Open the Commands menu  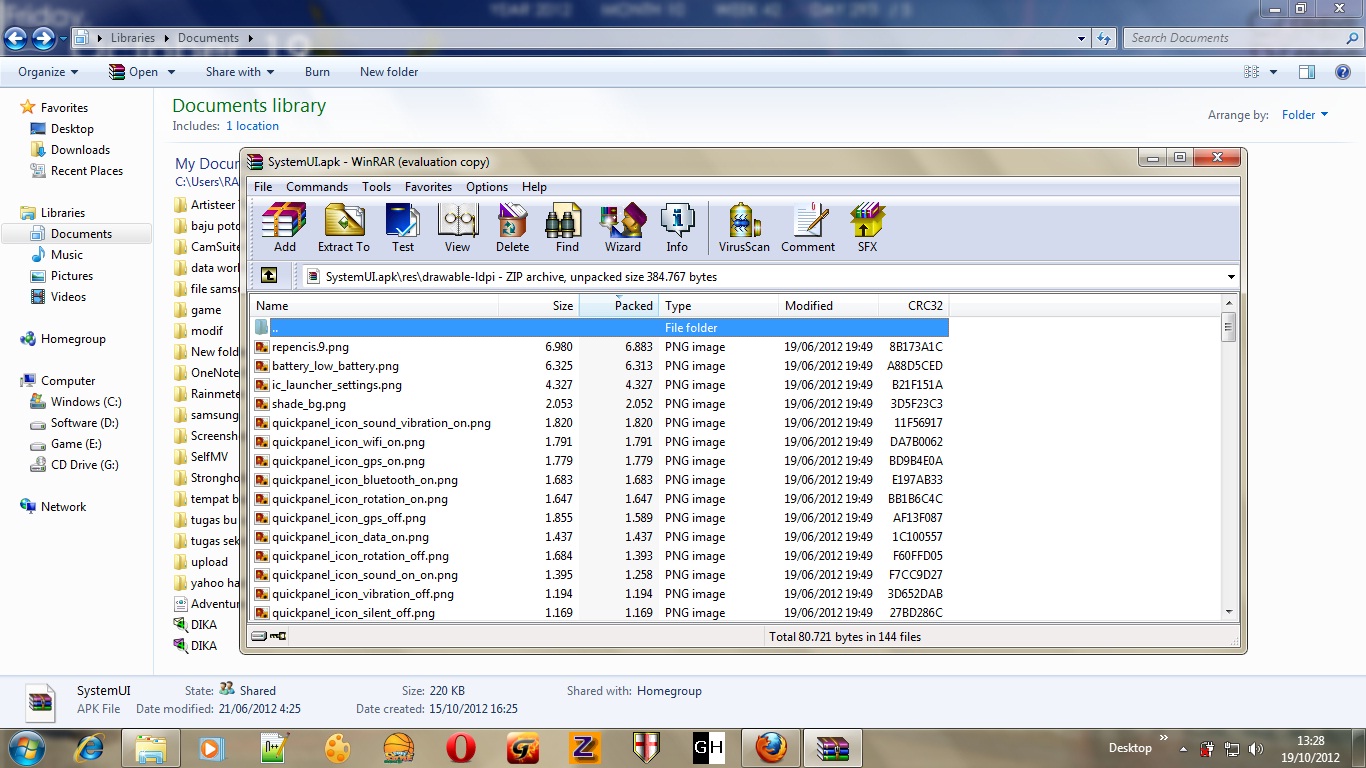click(317, 187)
